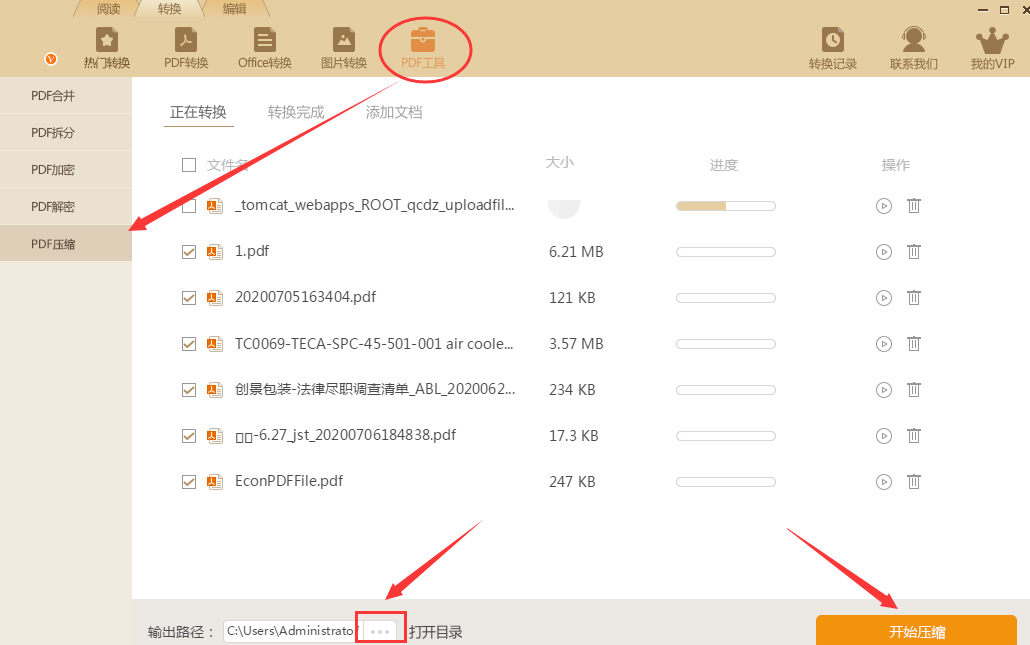Toggle the select-all 文件名 checkbox
The image size is (1030, 645).
click(x=189, y=165)
